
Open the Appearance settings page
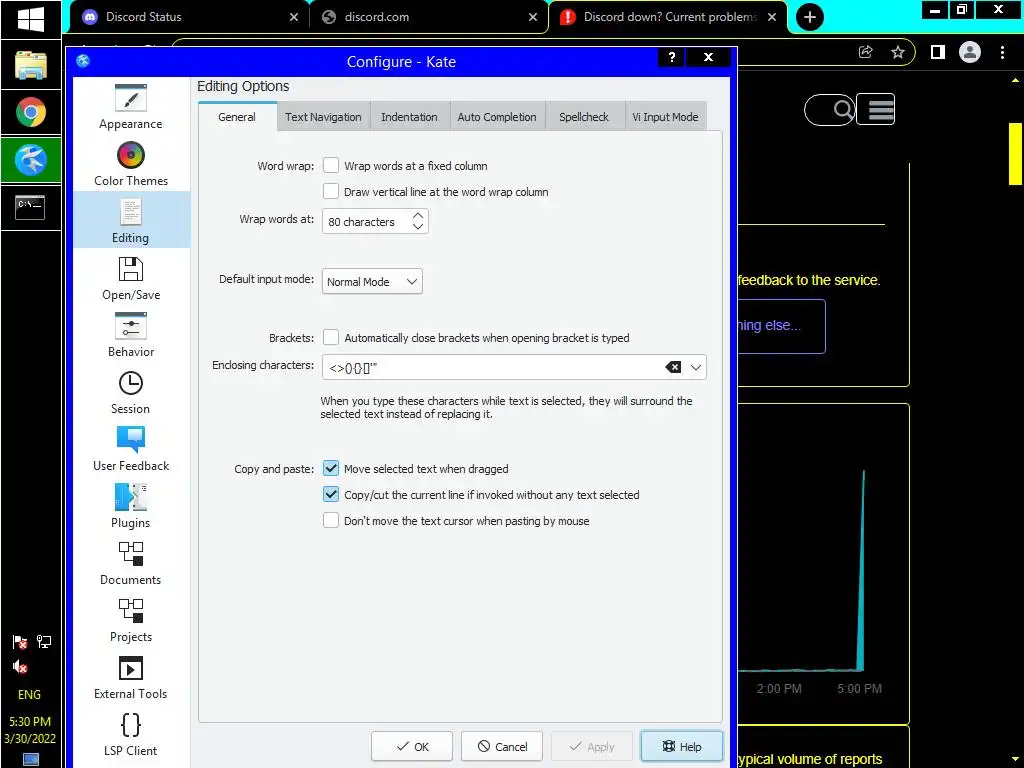click(131, 106)
